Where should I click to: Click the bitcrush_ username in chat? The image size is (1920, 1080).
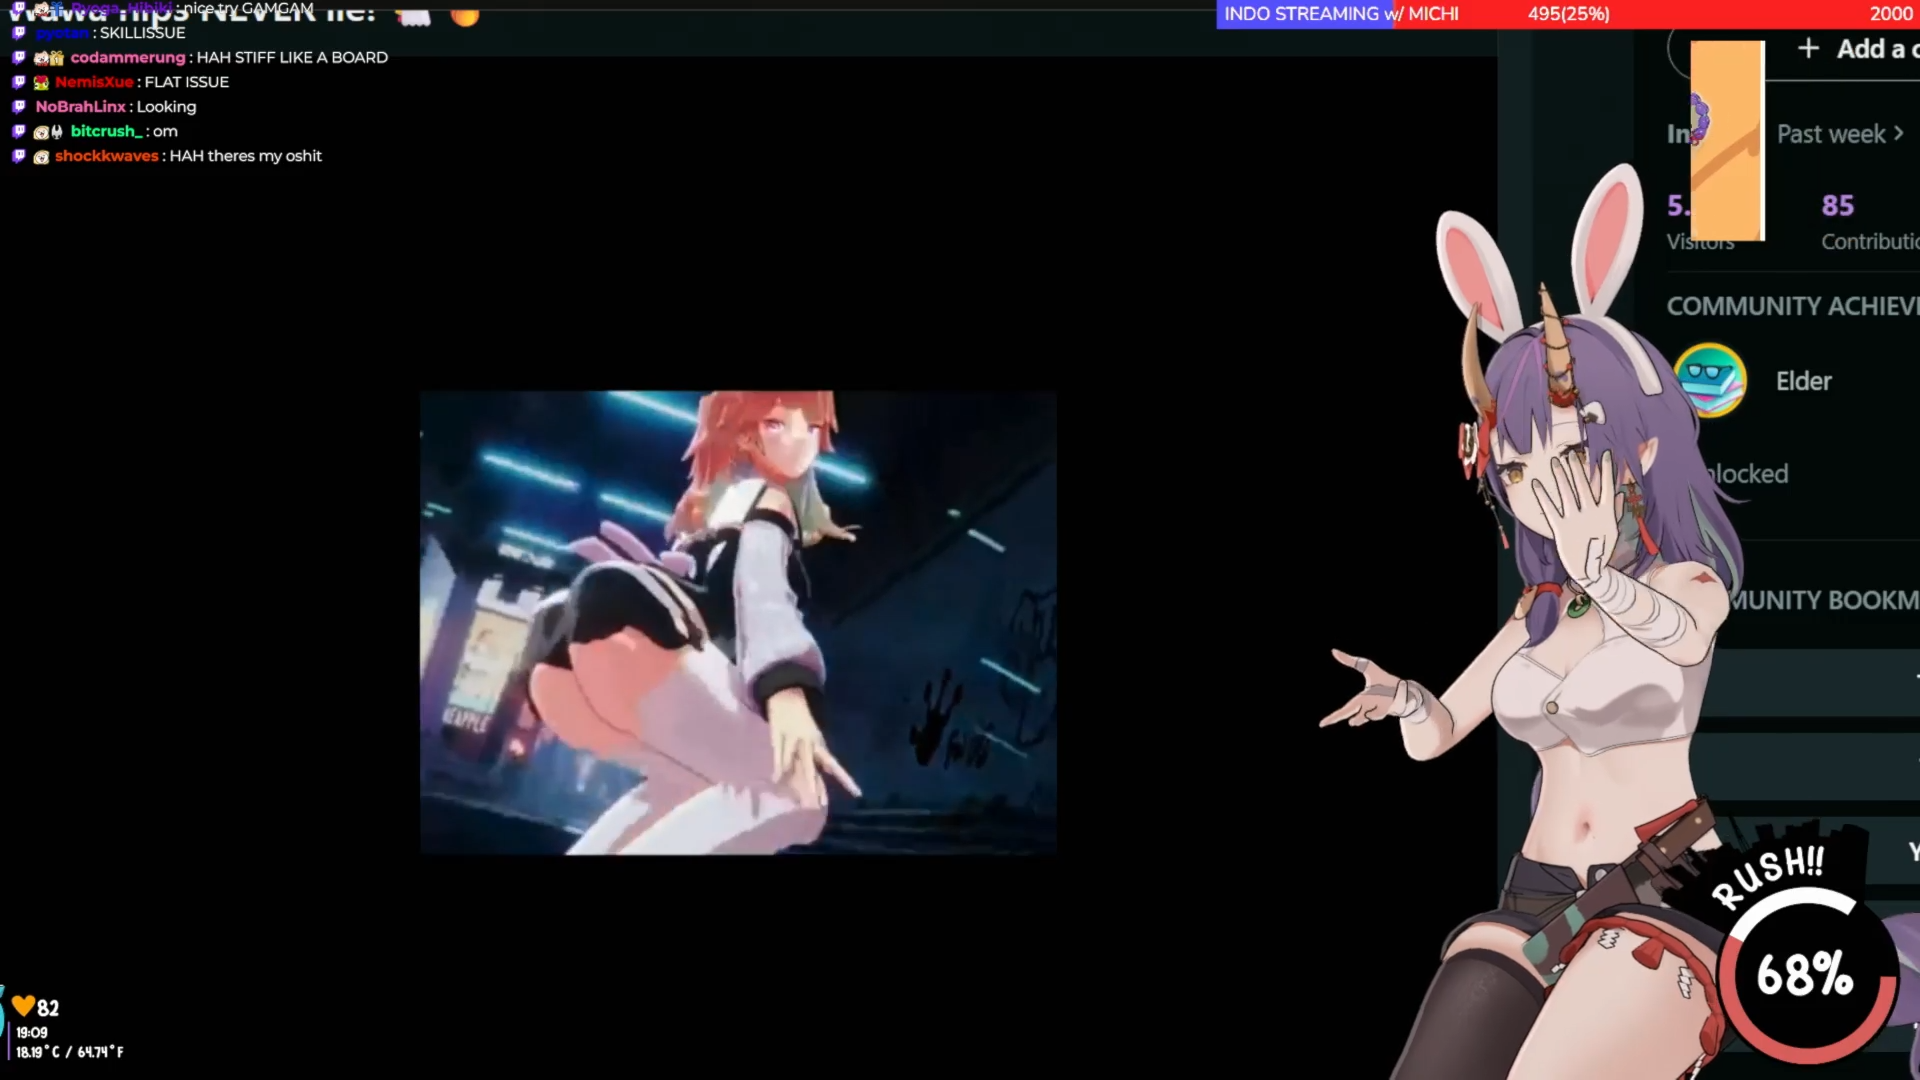(107, 131)
